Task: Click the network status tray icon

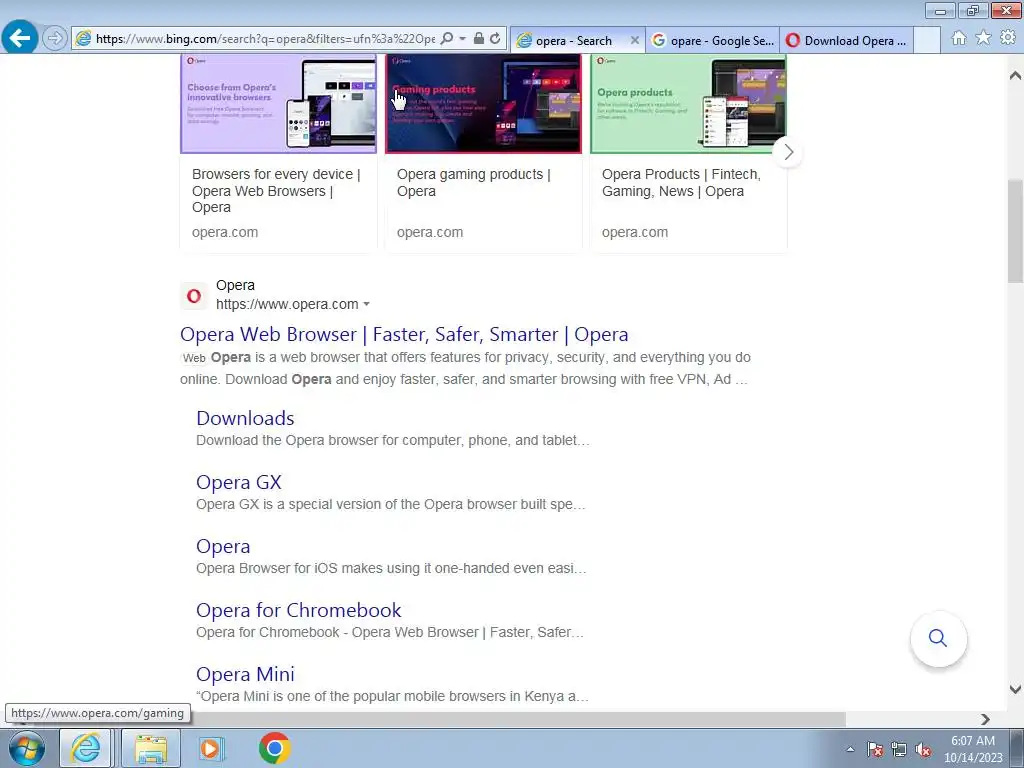Action: (899, 749)
